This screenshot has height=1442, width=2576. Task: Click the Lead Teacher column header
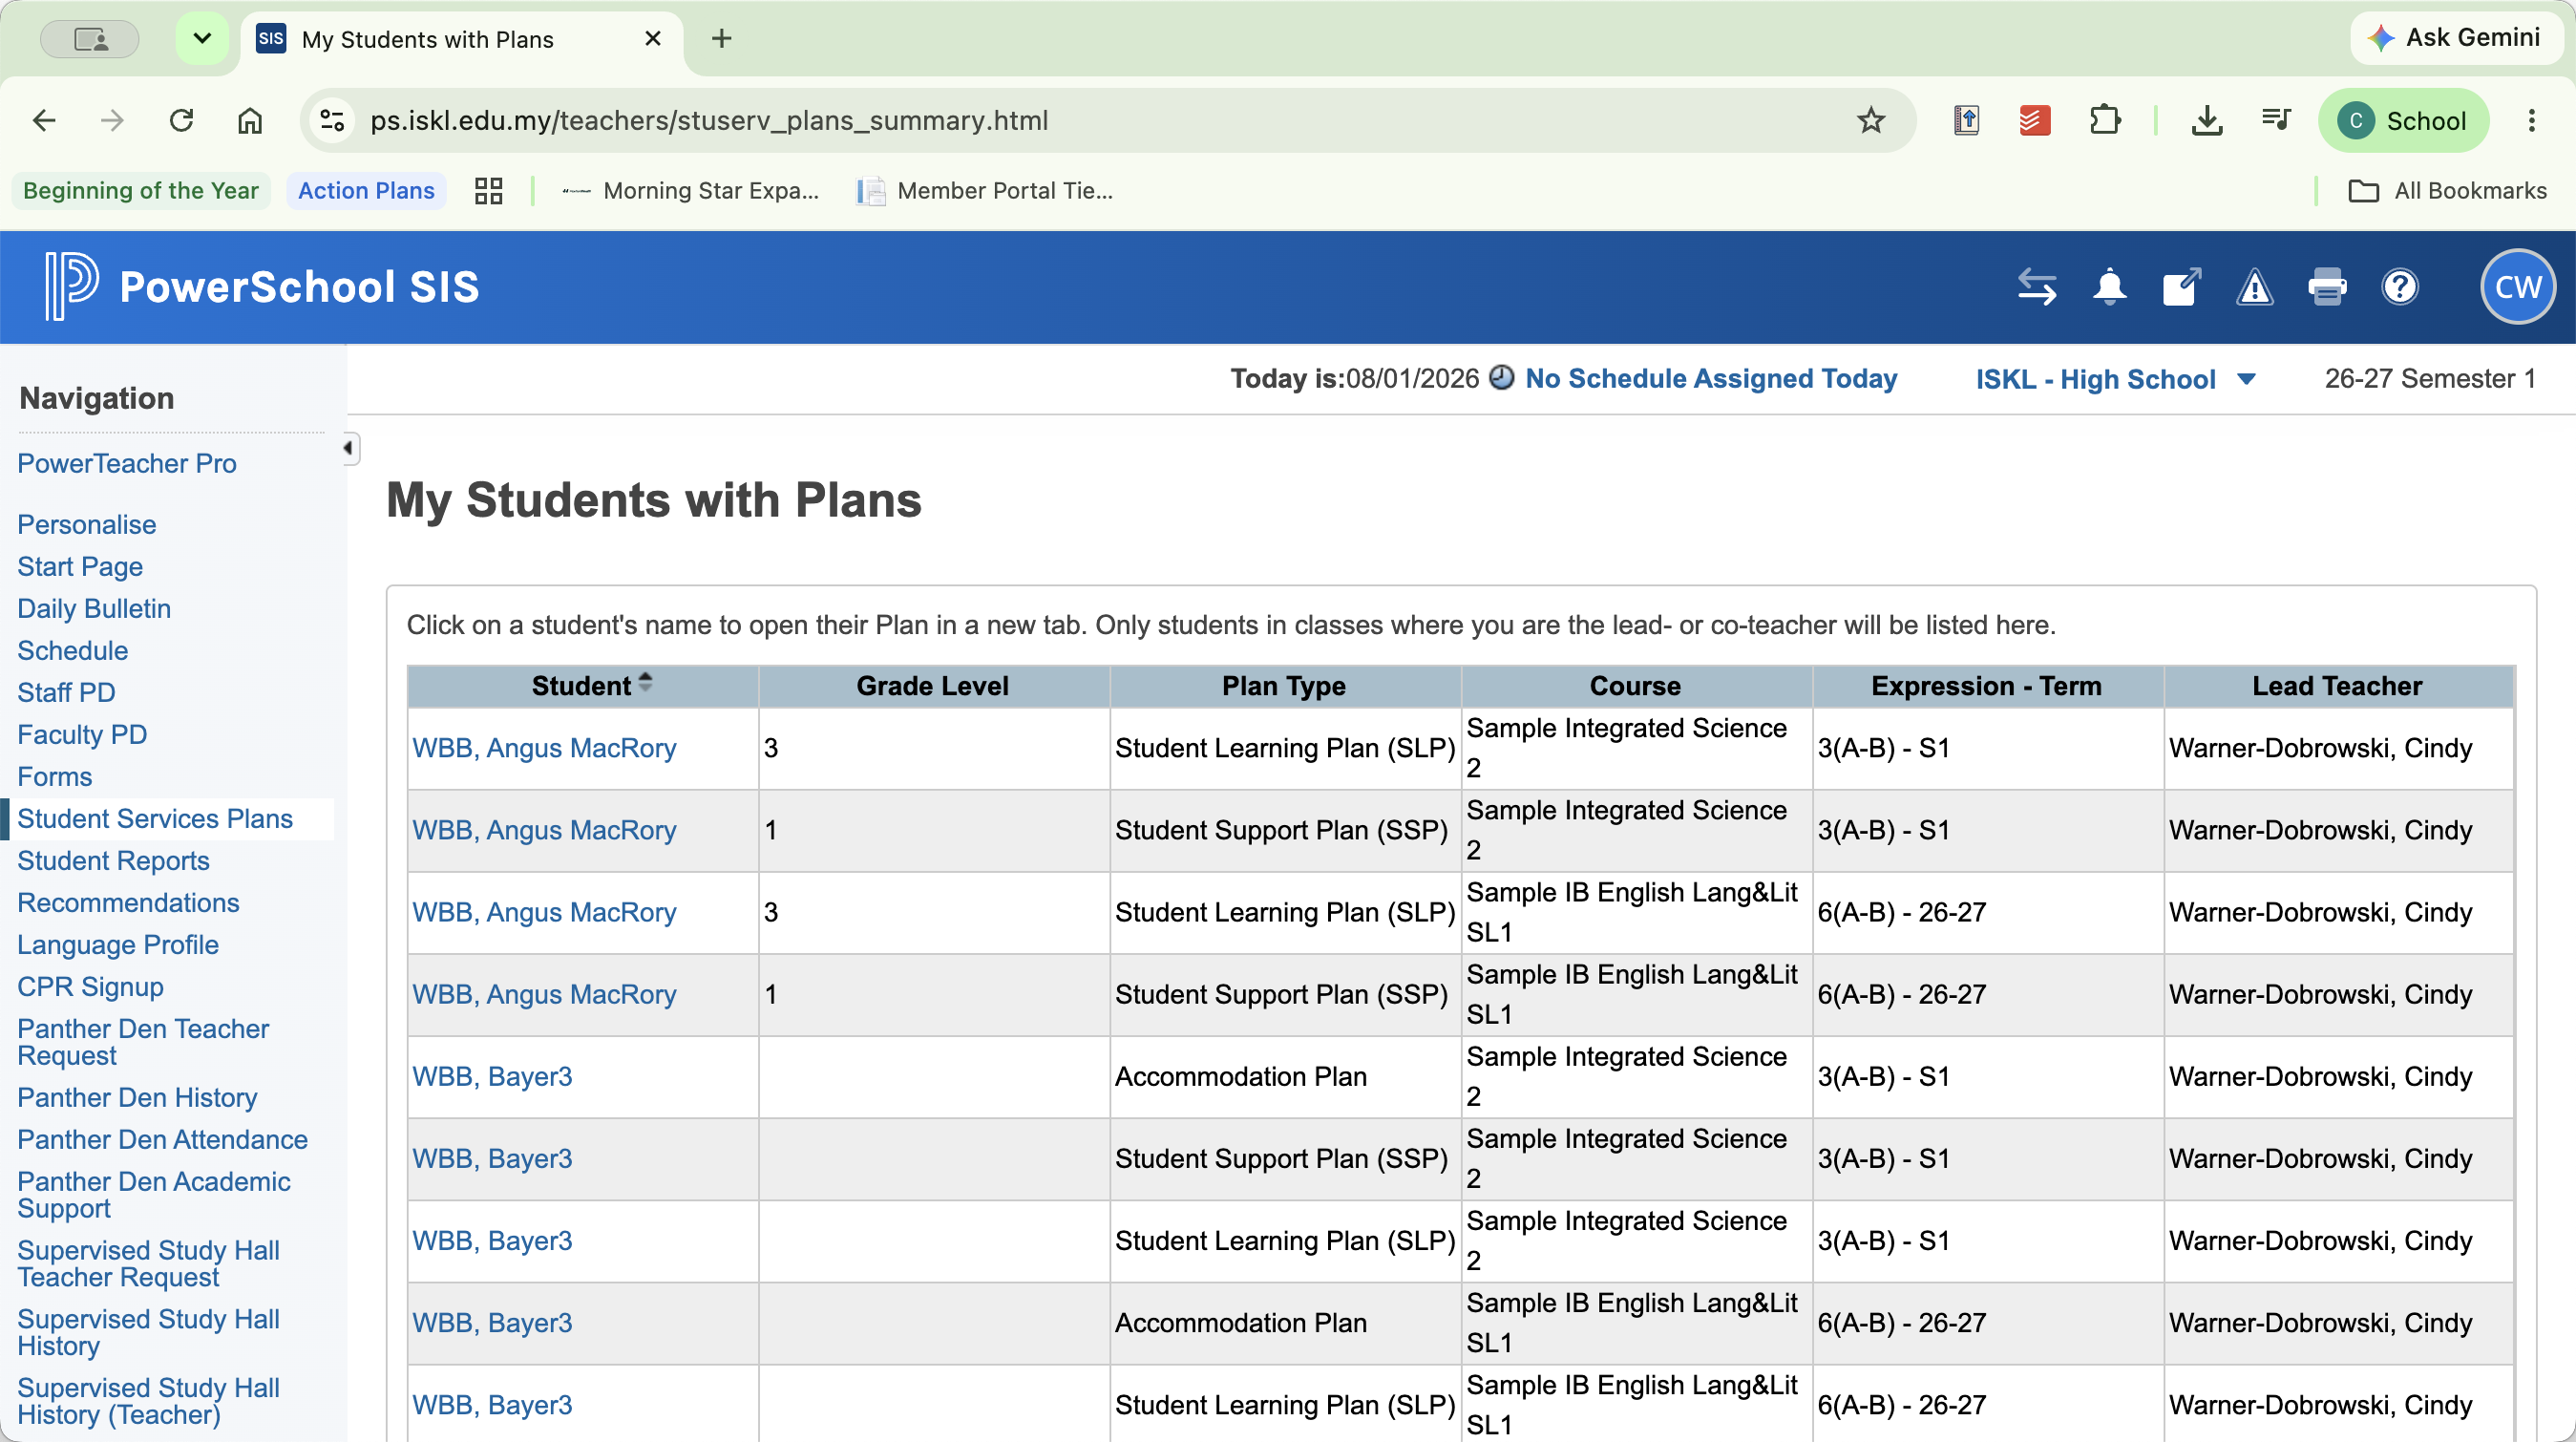click(x=2338, y=686)
